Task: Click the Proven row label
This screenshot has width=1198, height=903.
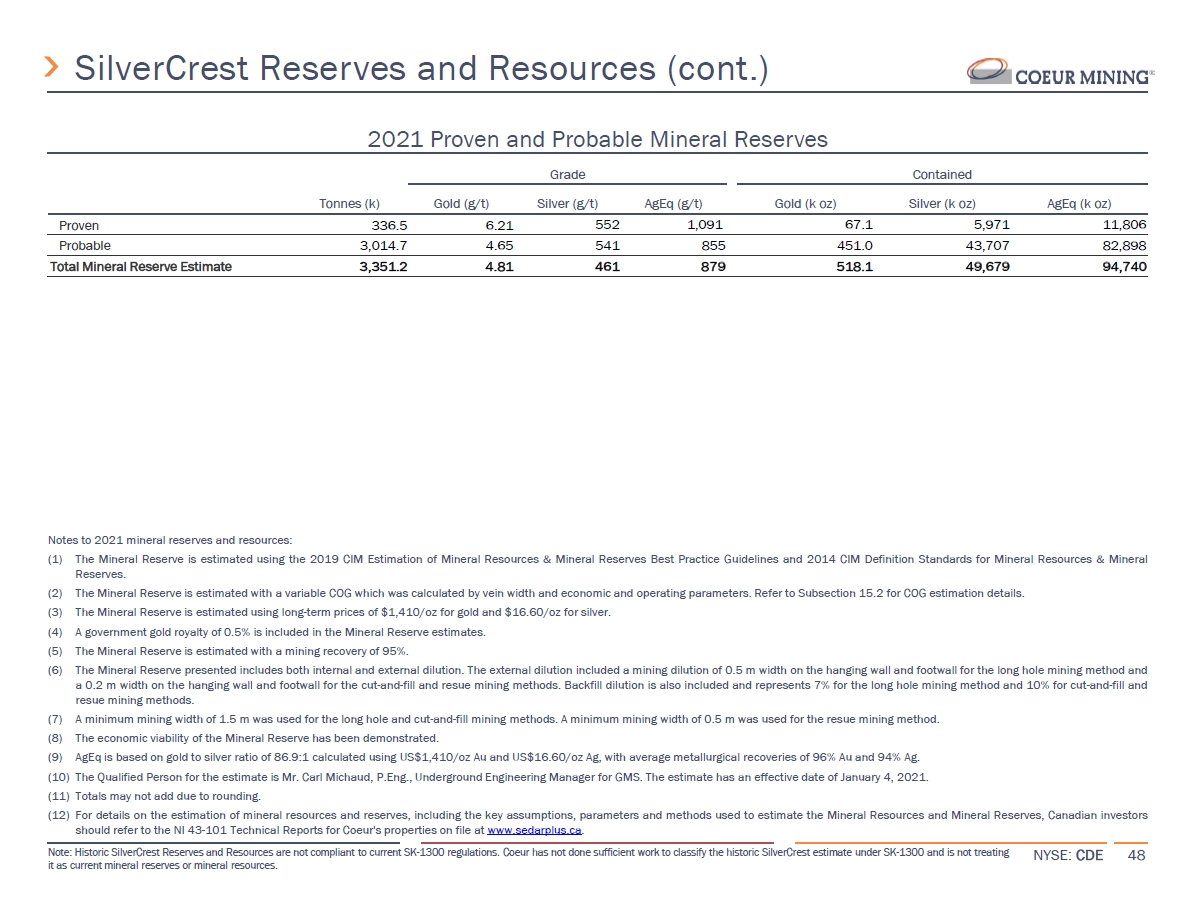Action: tap(79, 225)
